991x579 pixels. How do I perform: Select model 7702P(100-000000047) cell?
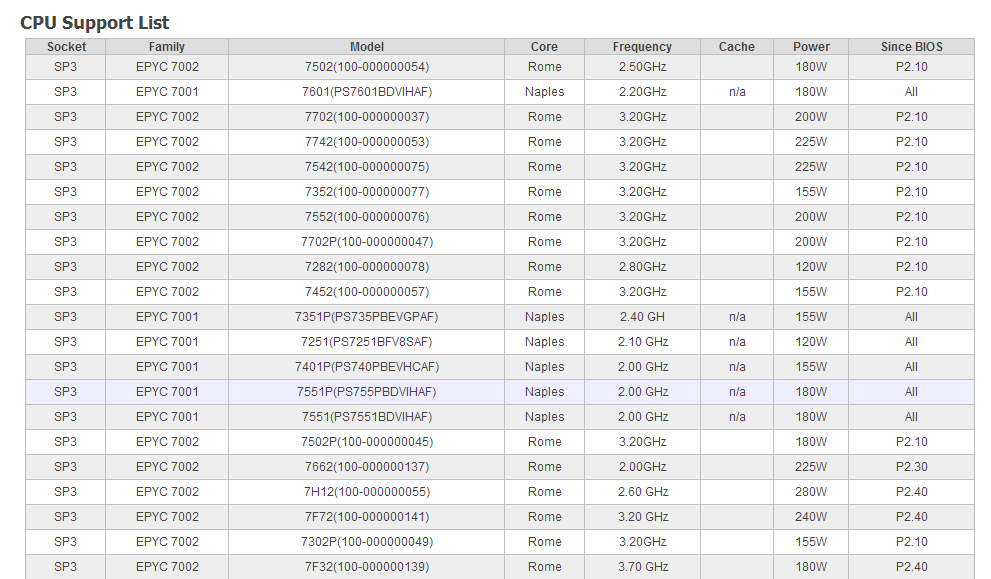367,241
